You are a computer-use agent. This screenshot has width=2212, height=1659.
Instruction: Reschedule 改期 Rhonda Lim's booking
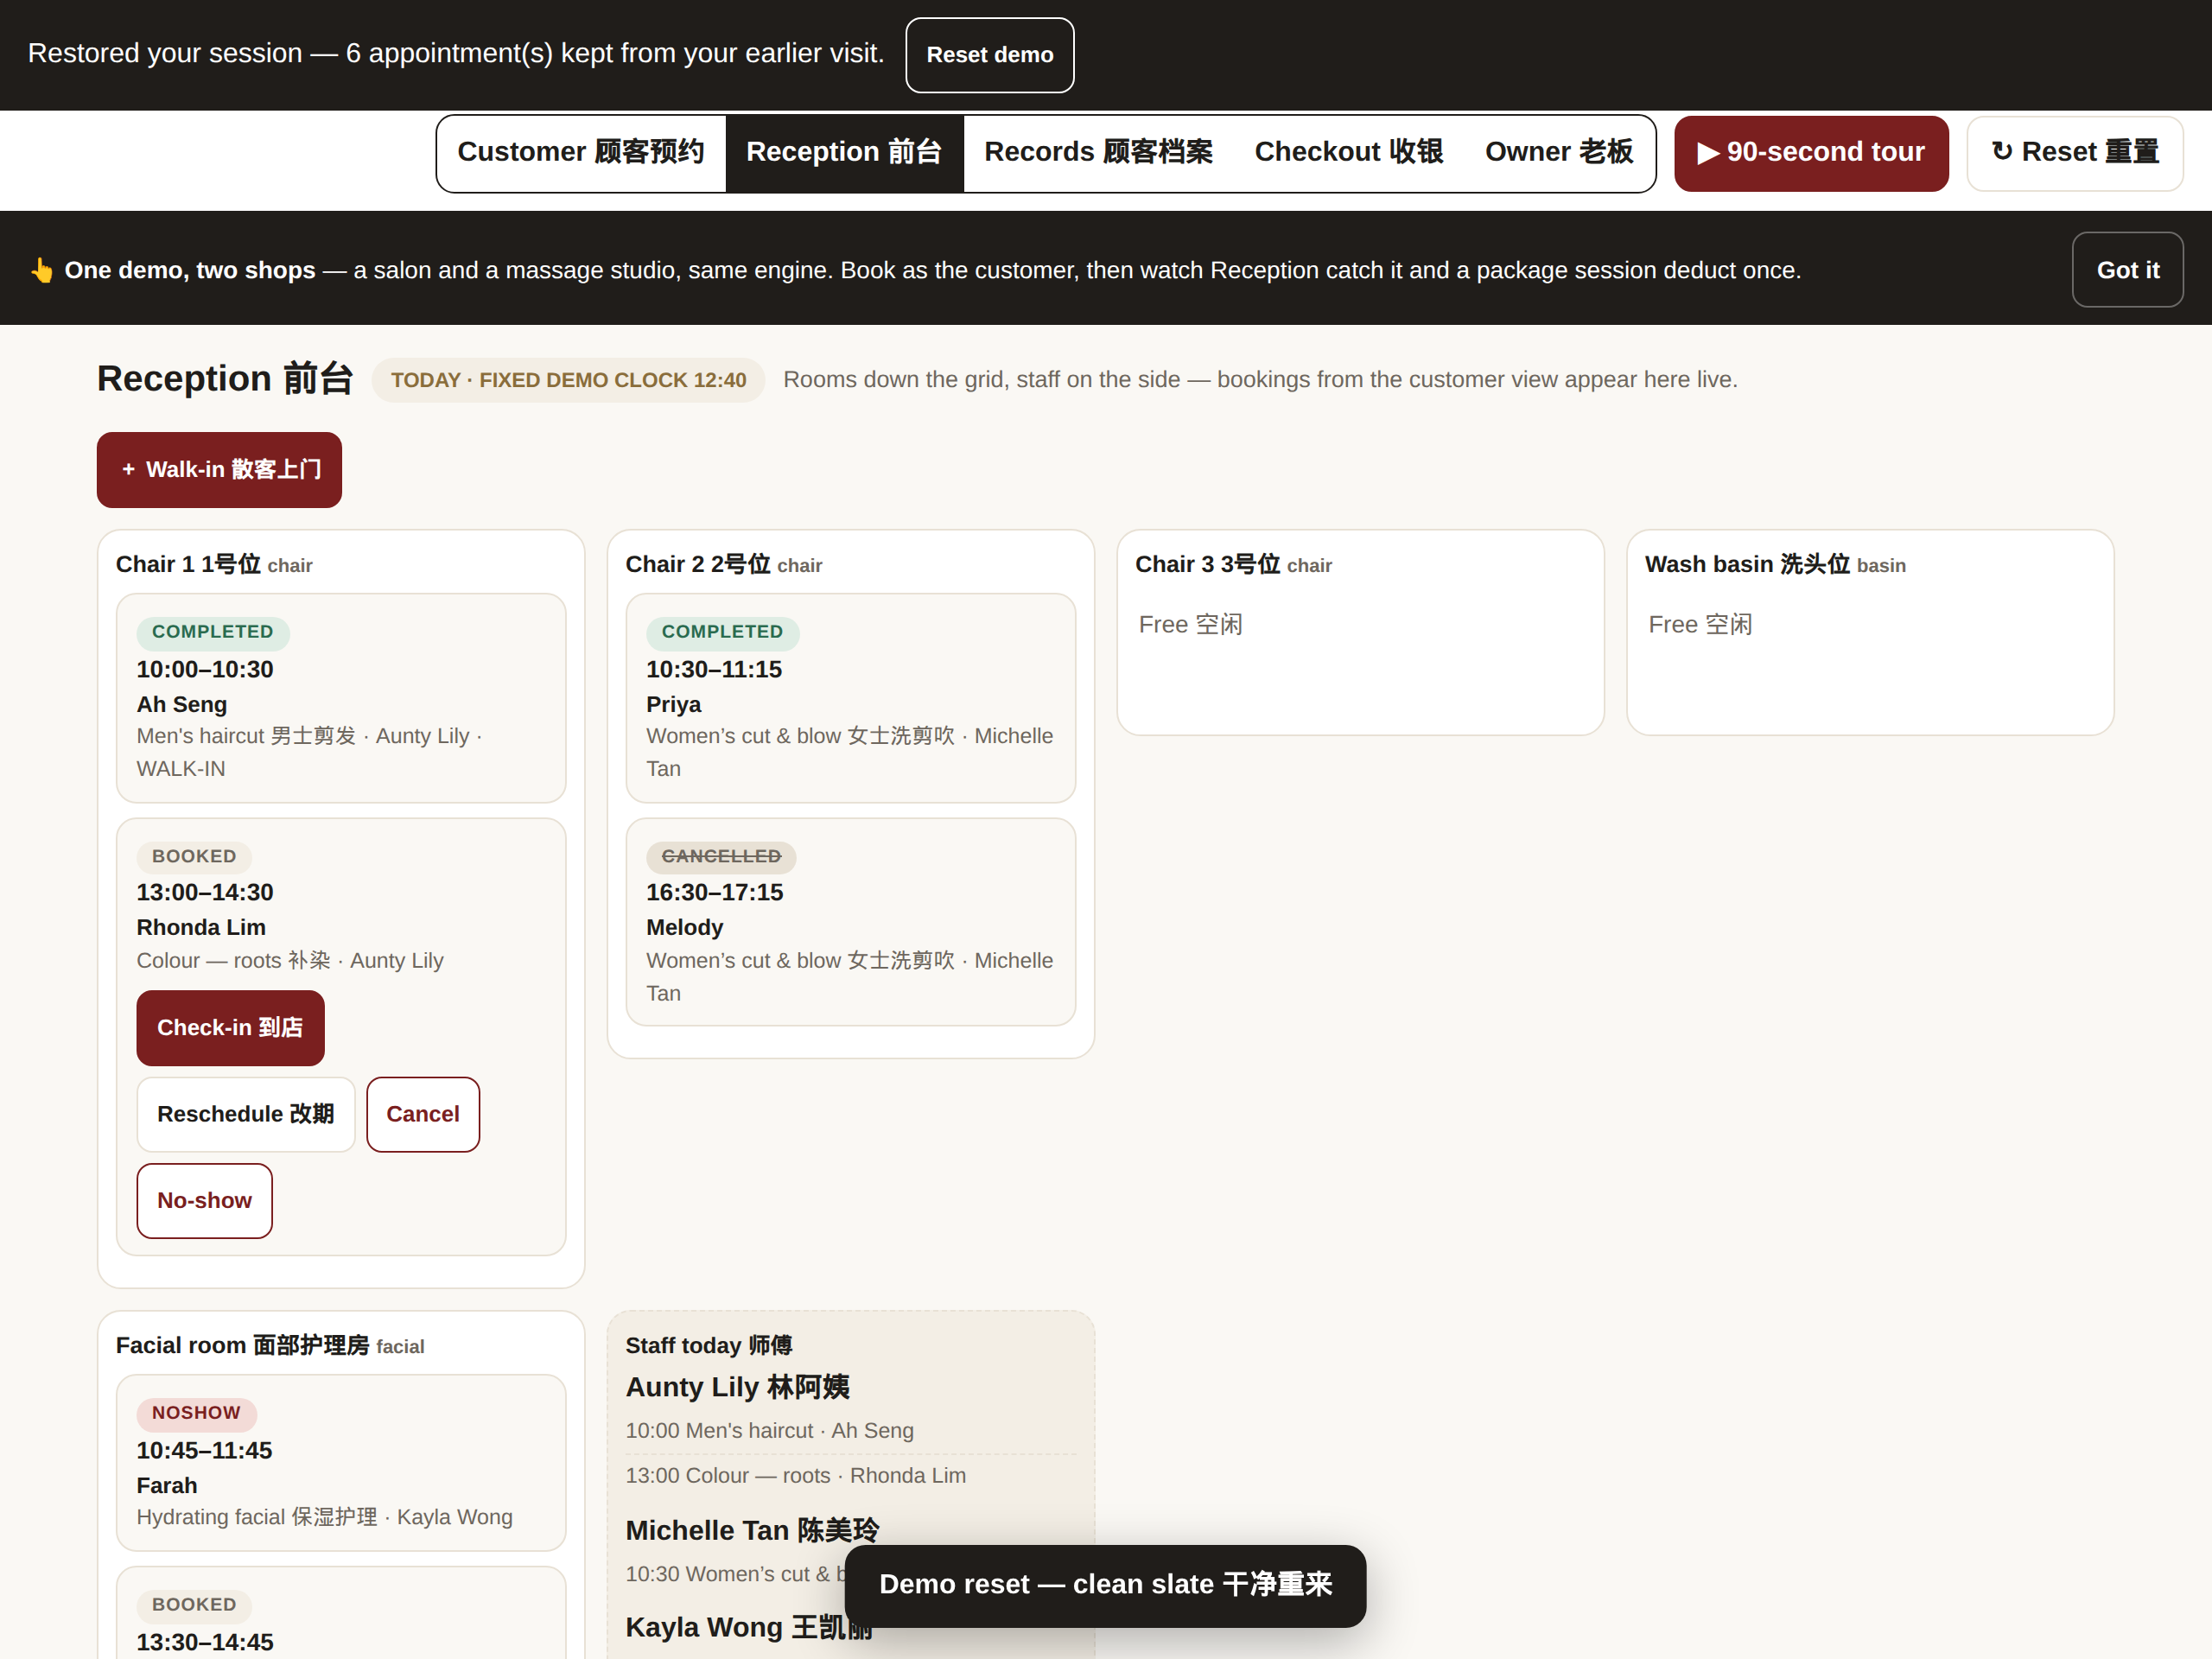246,1114
